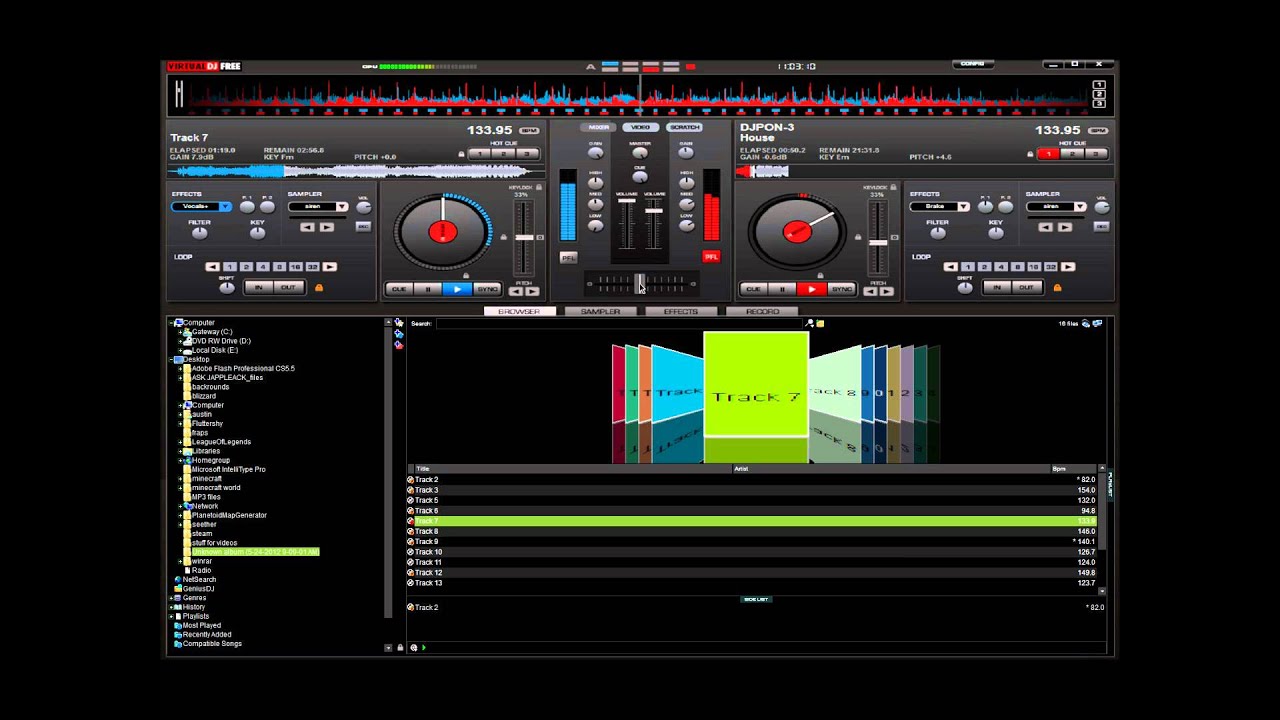Toggle the left deck orange loop lock
The width and height of the screenshot is (1280, 720).
click(x=319, y=288)
